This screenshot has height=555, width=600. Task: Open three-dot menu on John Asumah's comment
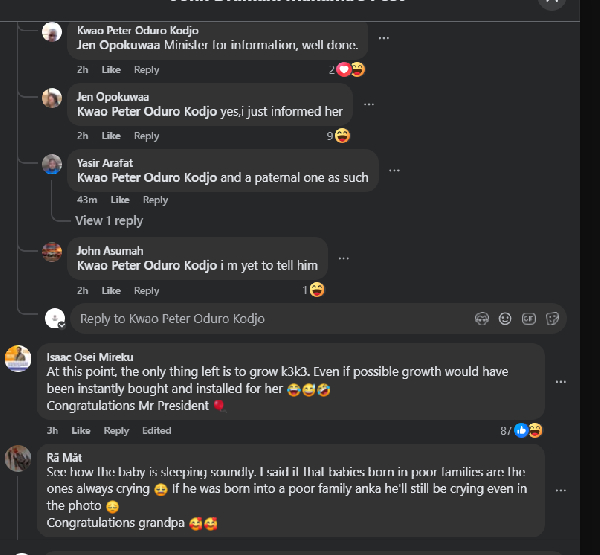point(343,258)
